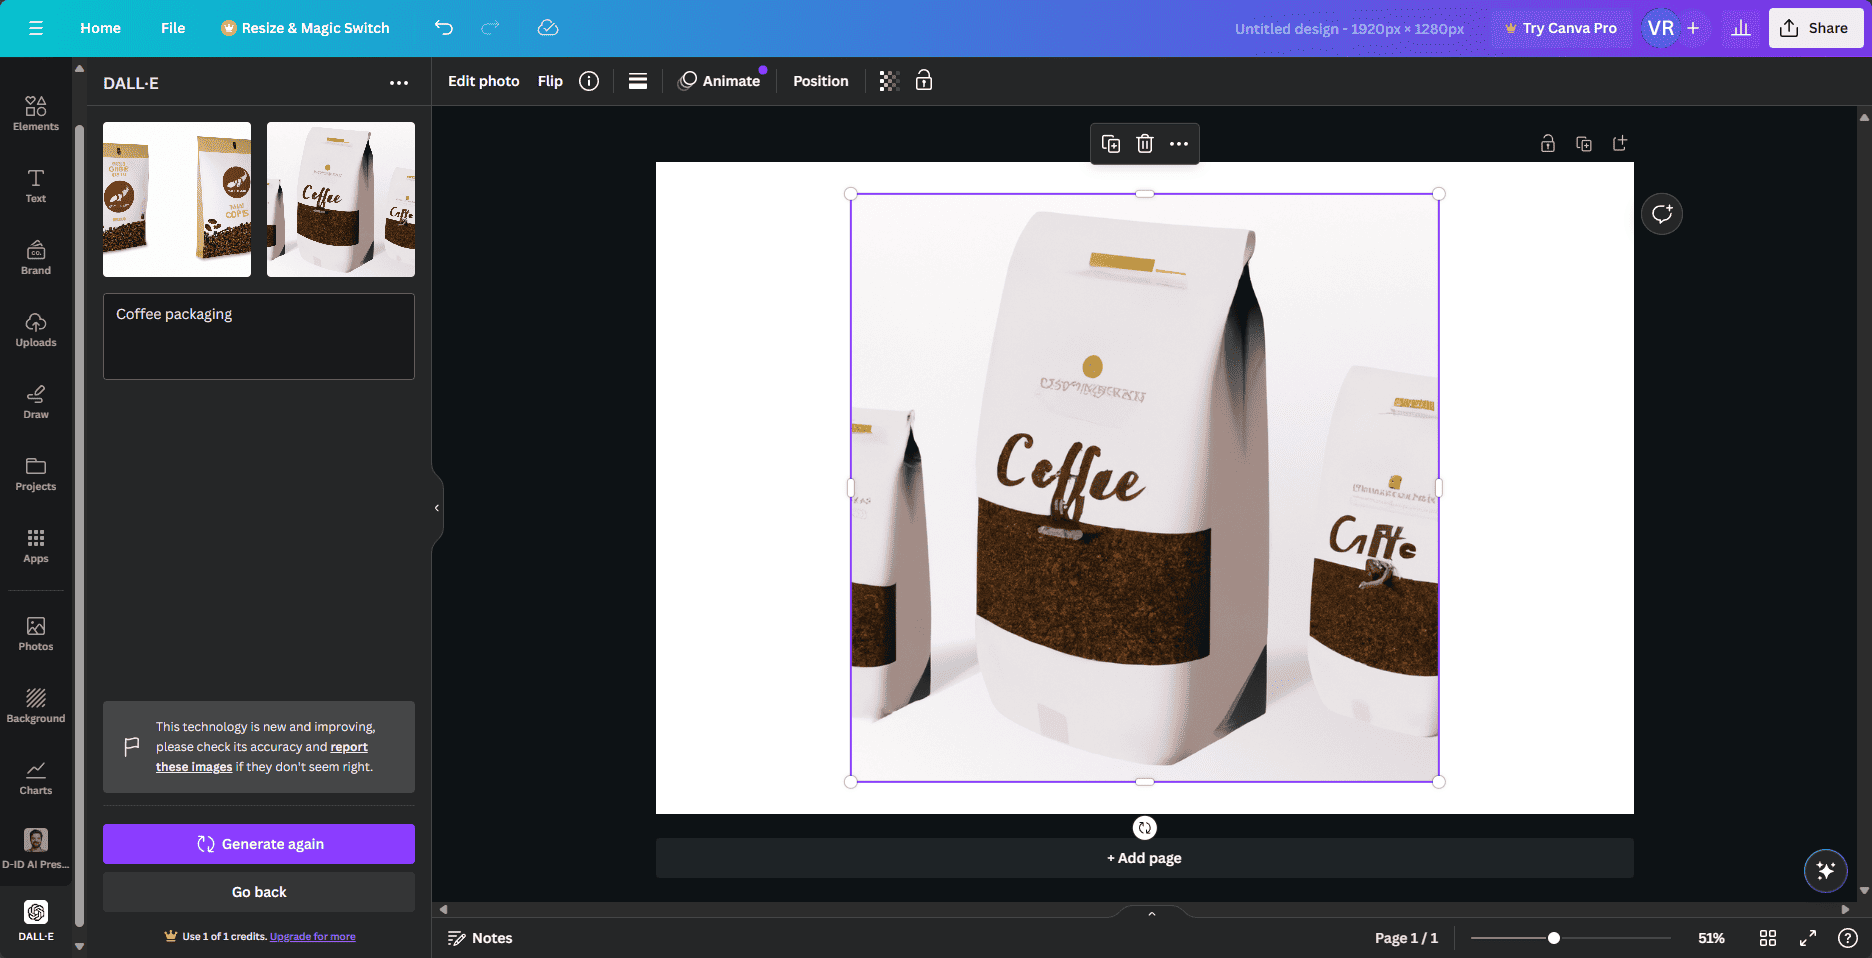Image resolution: width=1872 pixels, height=958 pixels.
Task: Follow the Upgrade for more link
Action: [313, 937]
